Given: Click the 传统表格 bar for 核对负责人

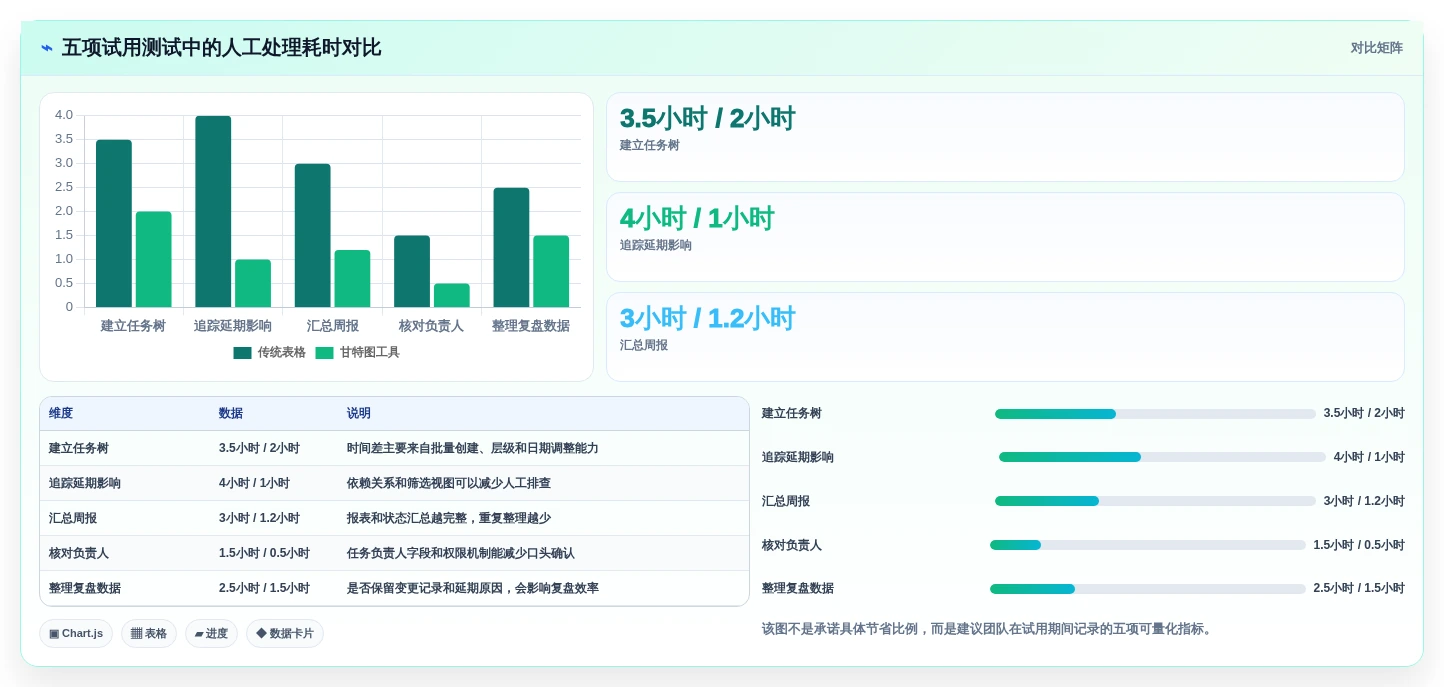Looking at the screenshot, I should [412, 271].
